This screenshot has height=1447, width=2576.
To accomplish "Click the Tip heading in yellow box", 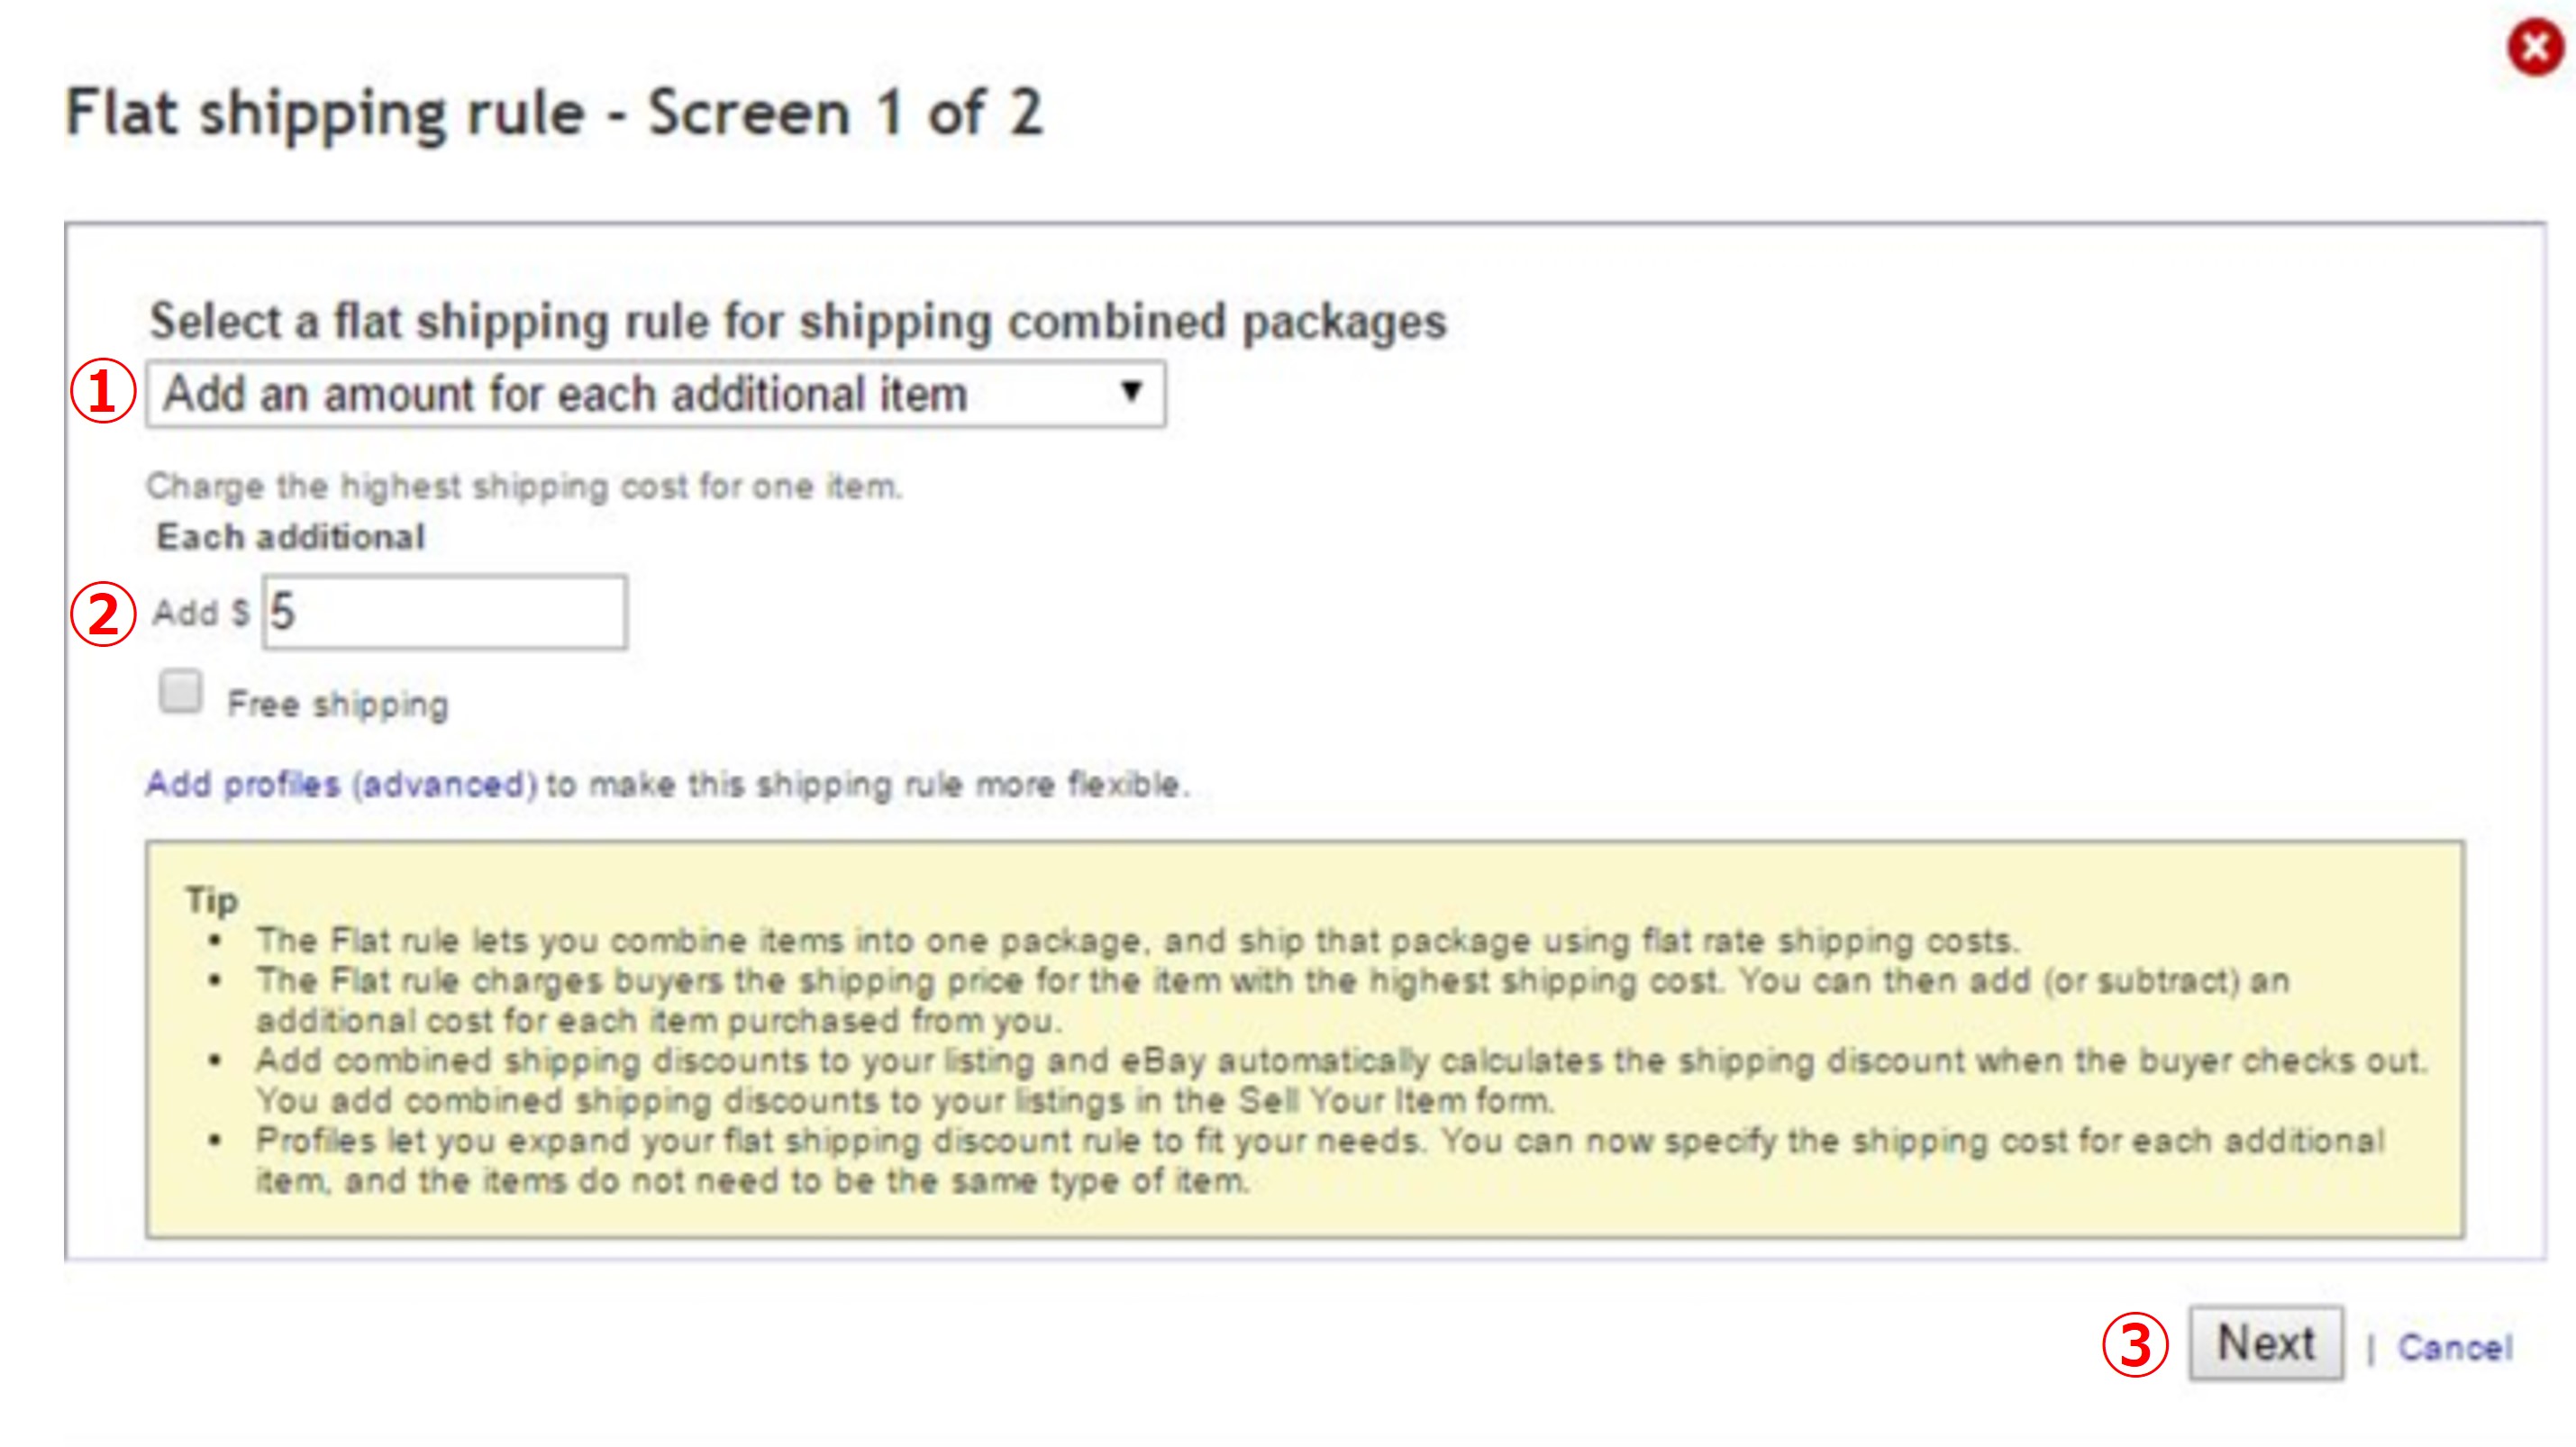I will pos(212,900).
